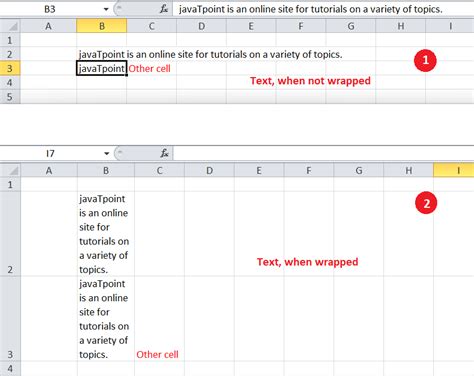Select column G header in top sheet
The image size is (474, 376).
(x=351, y=26)
